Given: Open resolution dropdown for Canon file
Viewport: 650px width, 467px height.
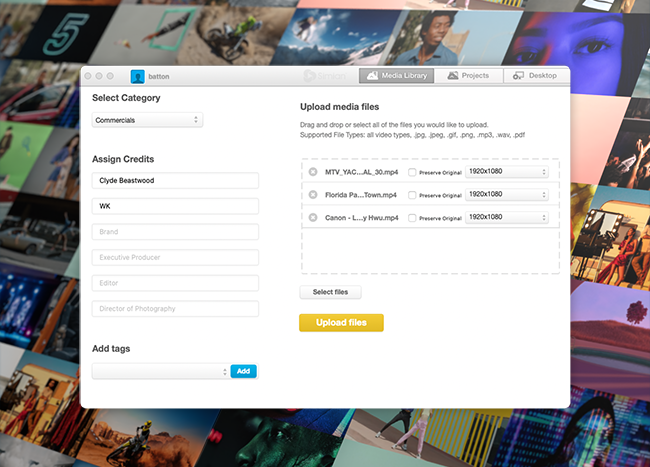Looking at the screenshot, I should pyautogui.click(x=507, y=217).
